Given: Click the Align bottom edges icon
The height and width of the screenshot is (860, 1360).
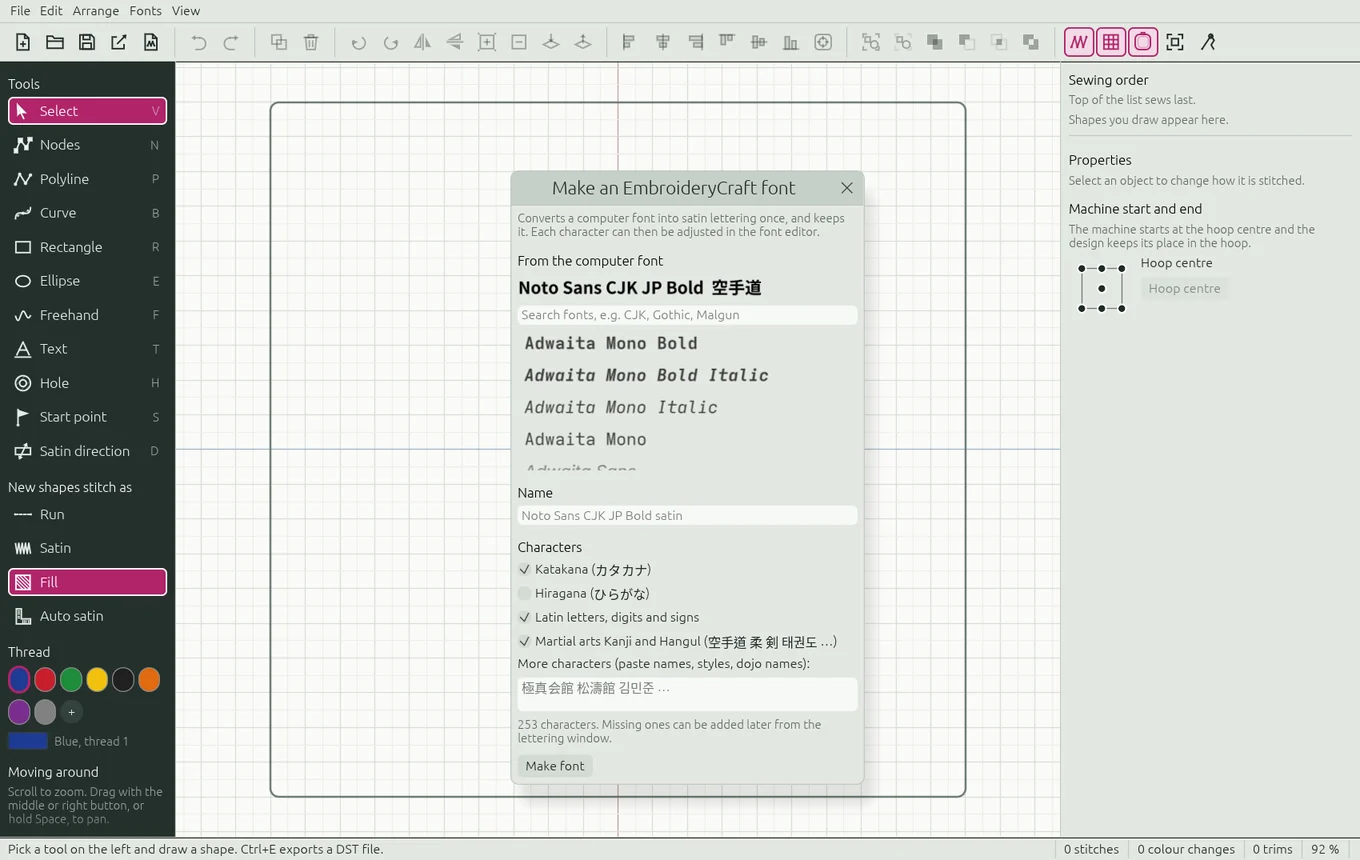Looking at the screenshot, I should 791,42.
